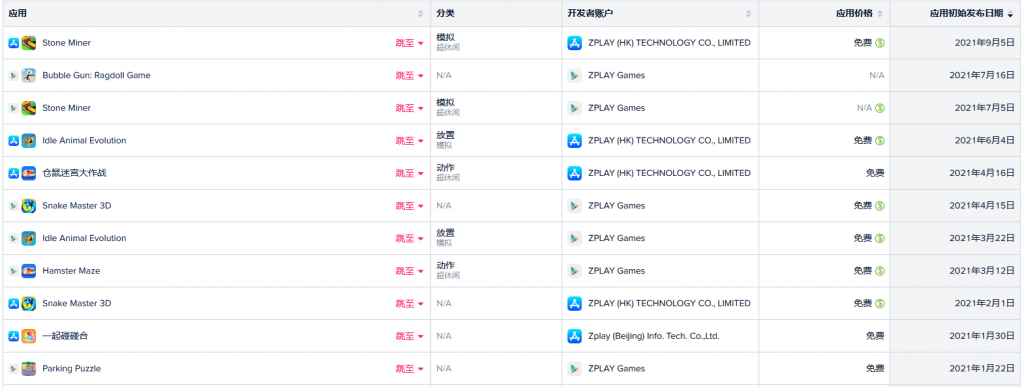Open the 跳至 dropdown for Stone Miner 2021年7月5日

pos(409,108)
